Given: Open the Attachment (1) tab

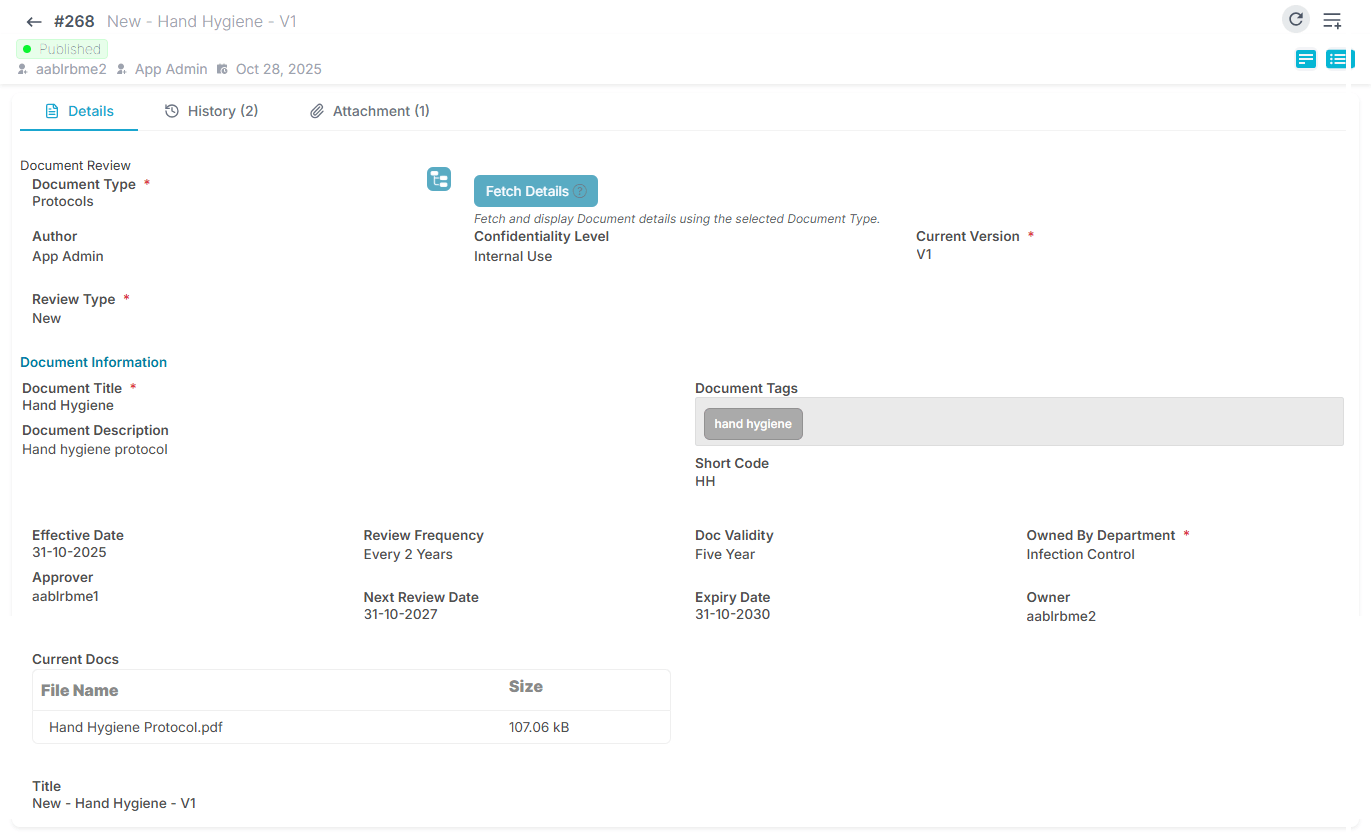Looking at the screenshot, I should tap(369, 111).
